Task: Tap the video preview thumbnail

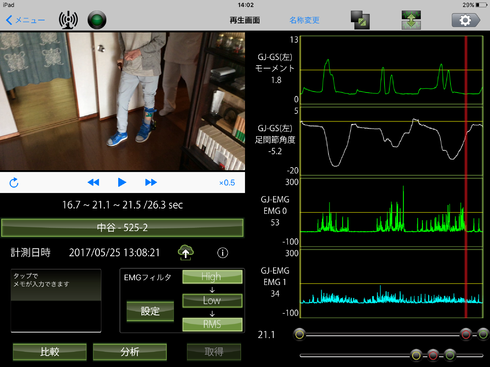Action: (x=122, y=101)
